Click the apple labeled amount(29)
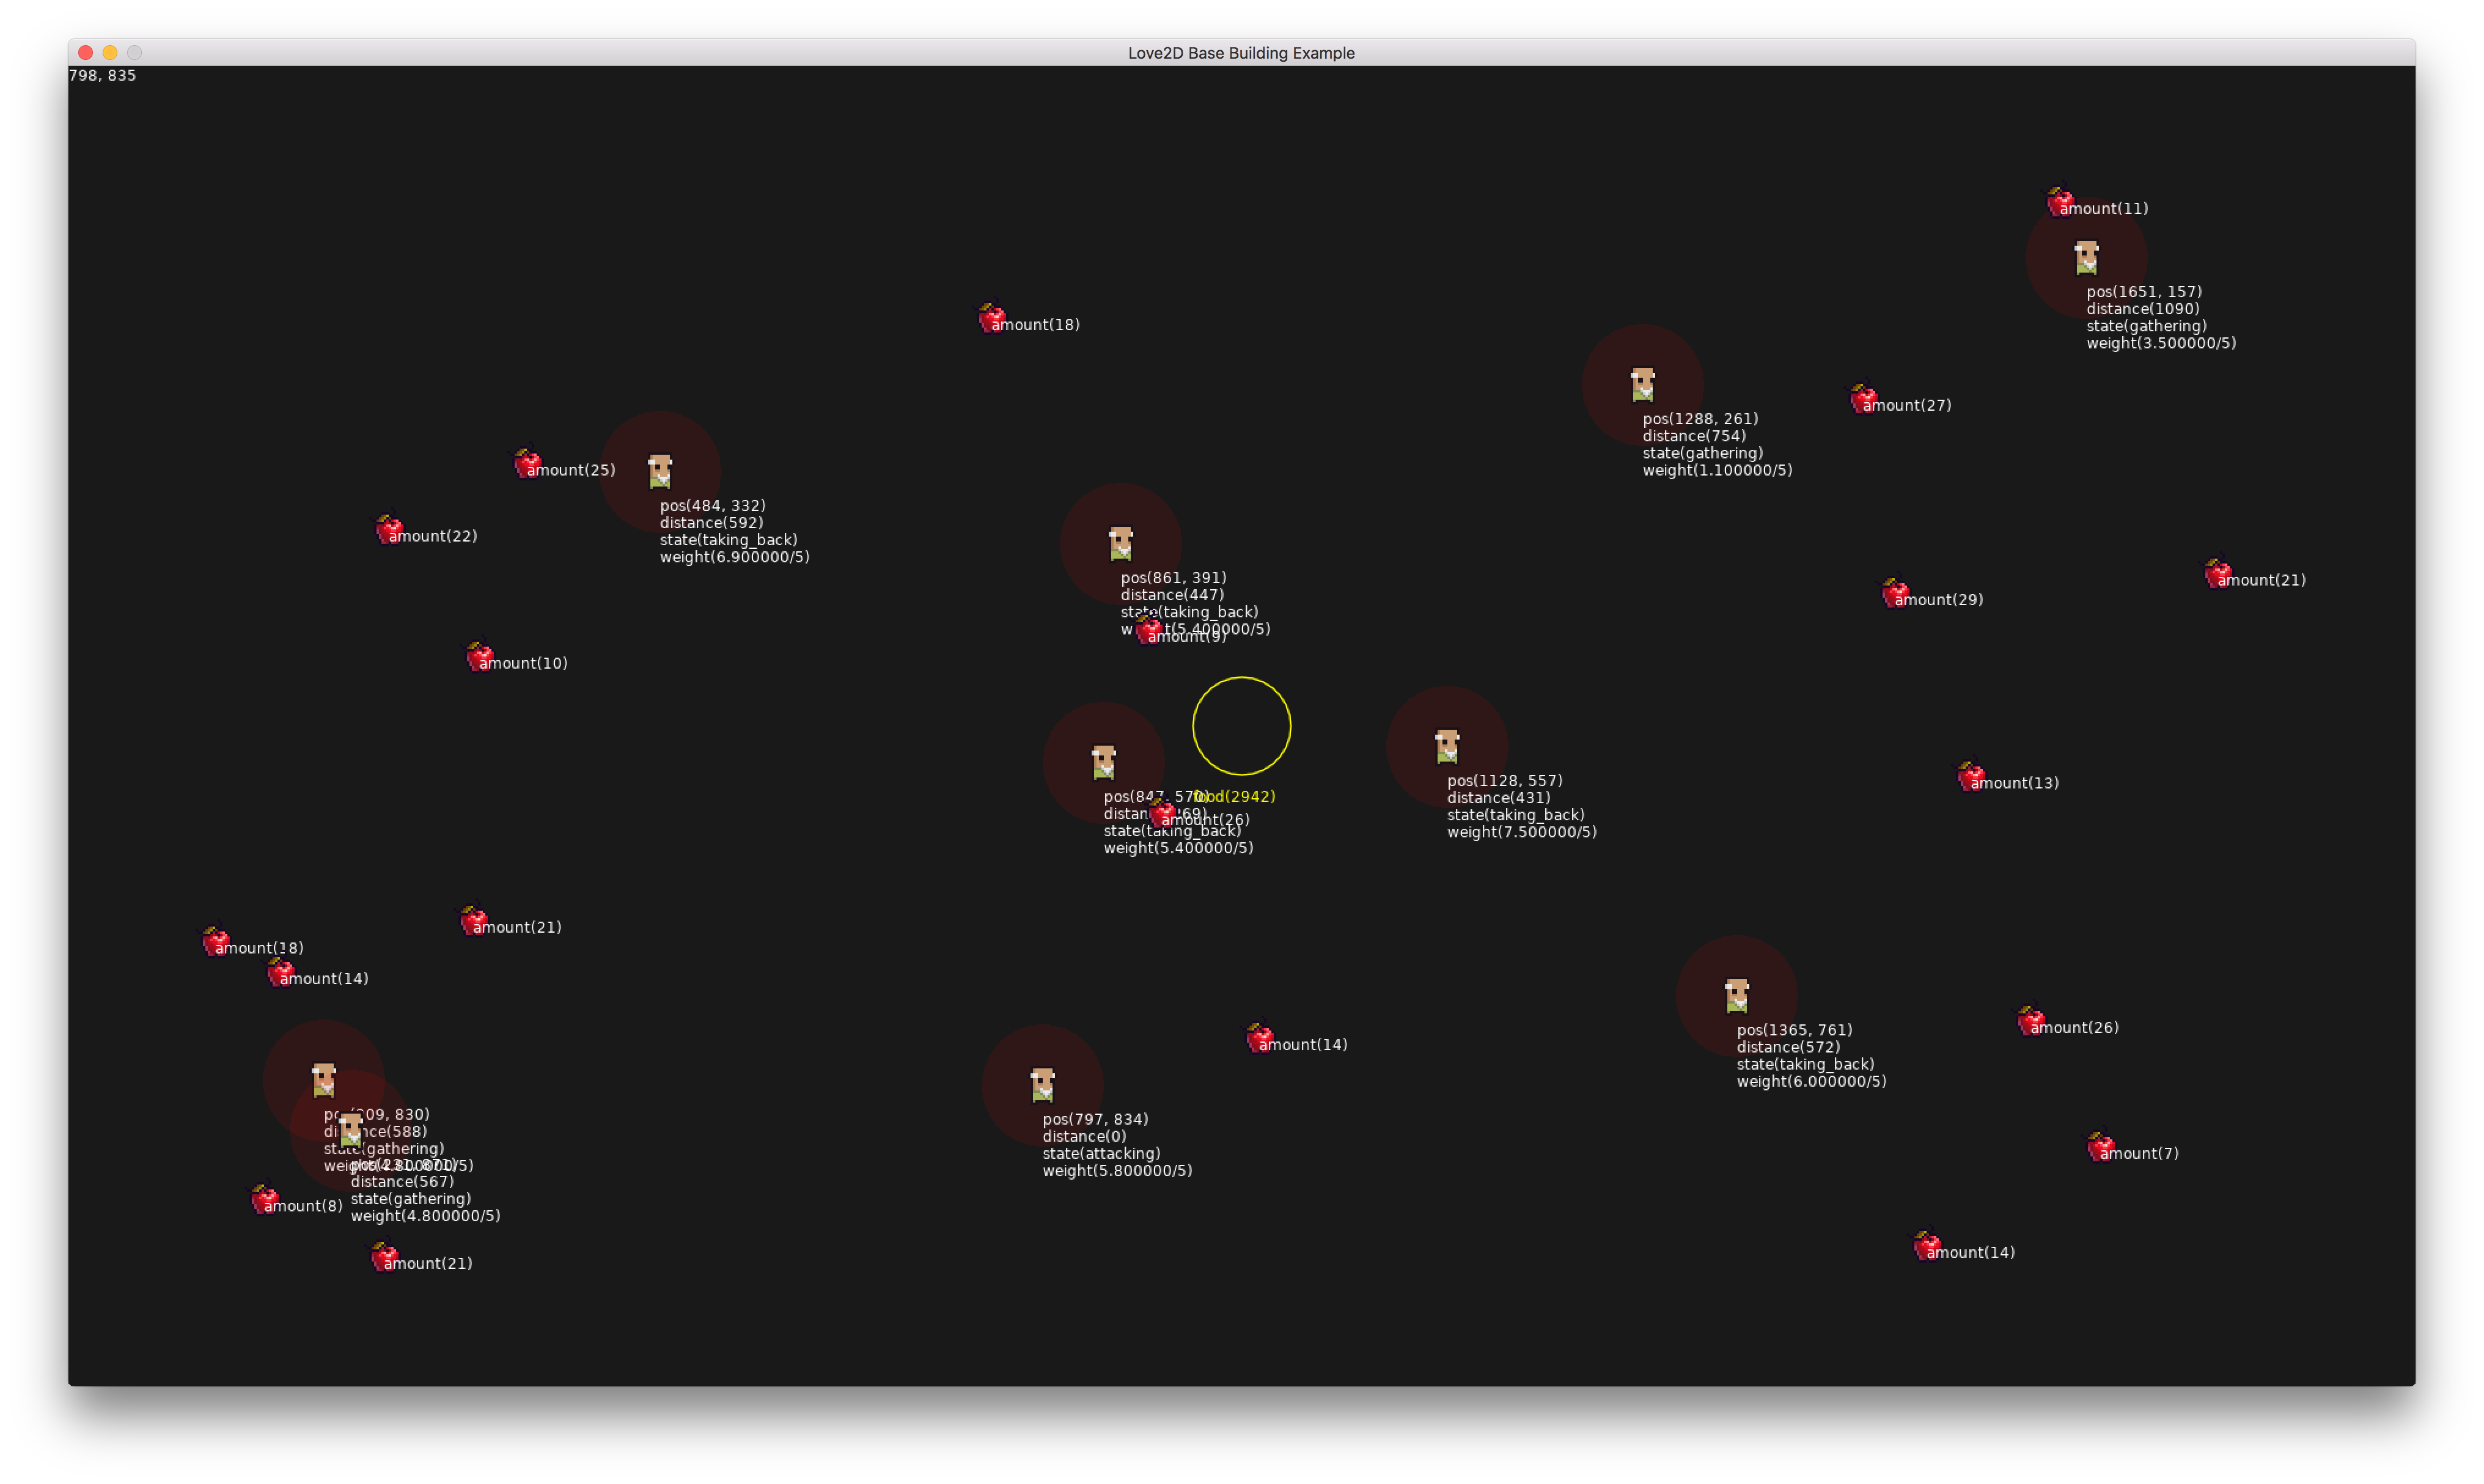This screenshot has height=1484, width=2484. pyautogui.click(x=1893, y=594)
